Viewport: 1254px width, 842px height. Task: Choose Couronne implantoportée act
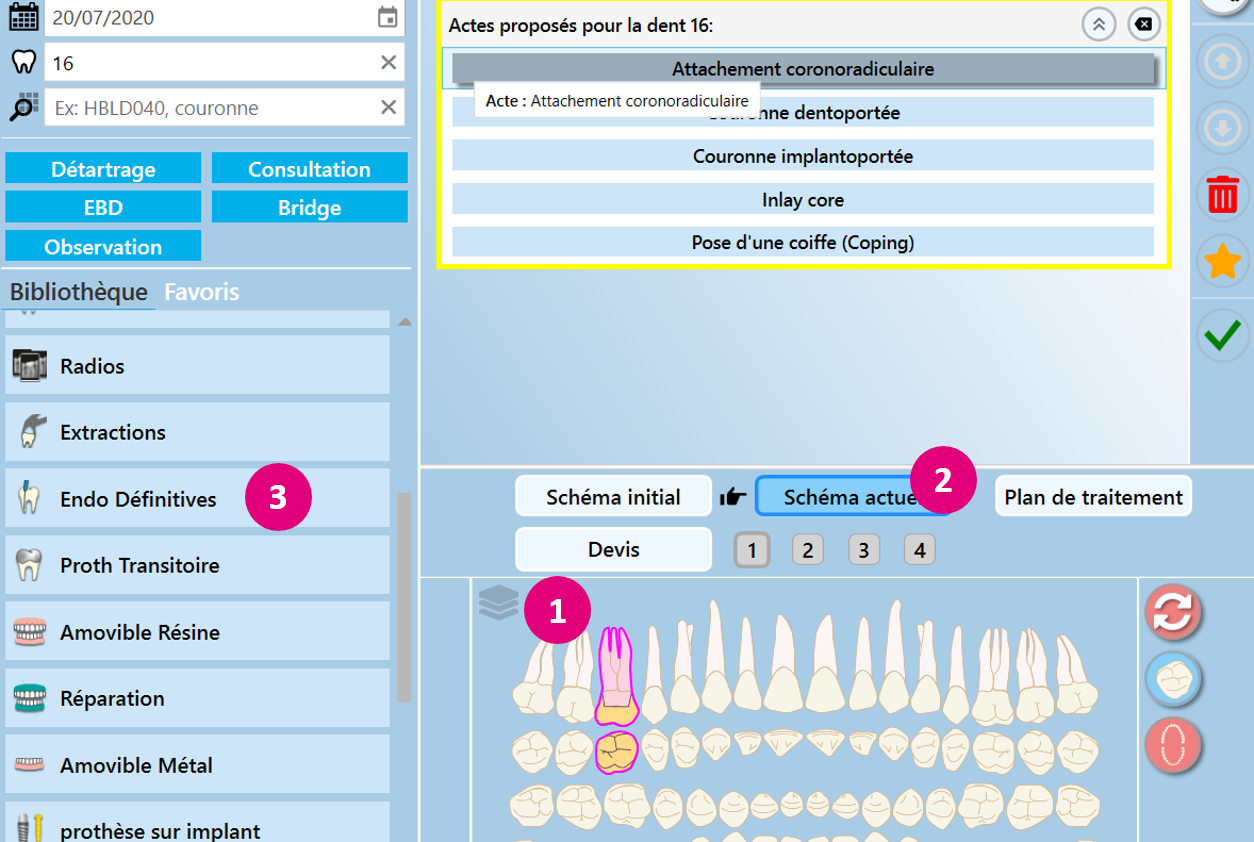803,156
